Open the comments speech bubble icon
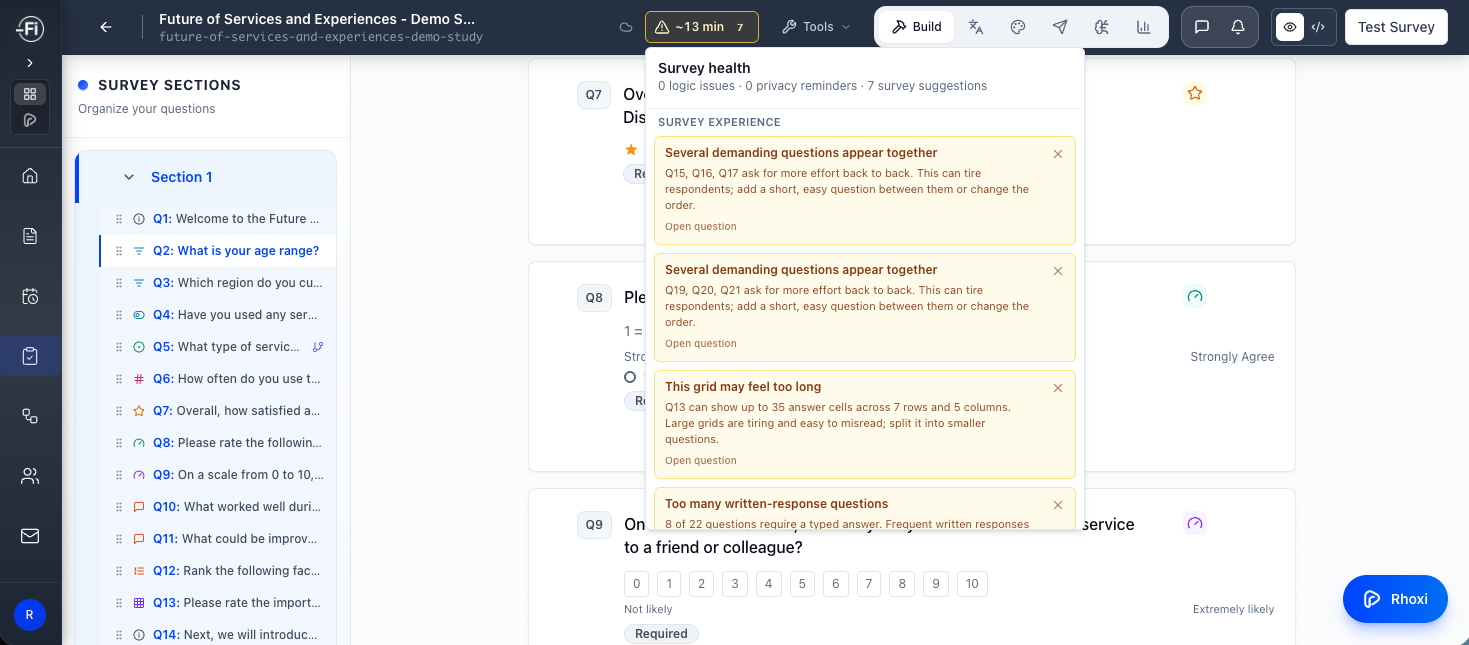 tap(1202, 27)
